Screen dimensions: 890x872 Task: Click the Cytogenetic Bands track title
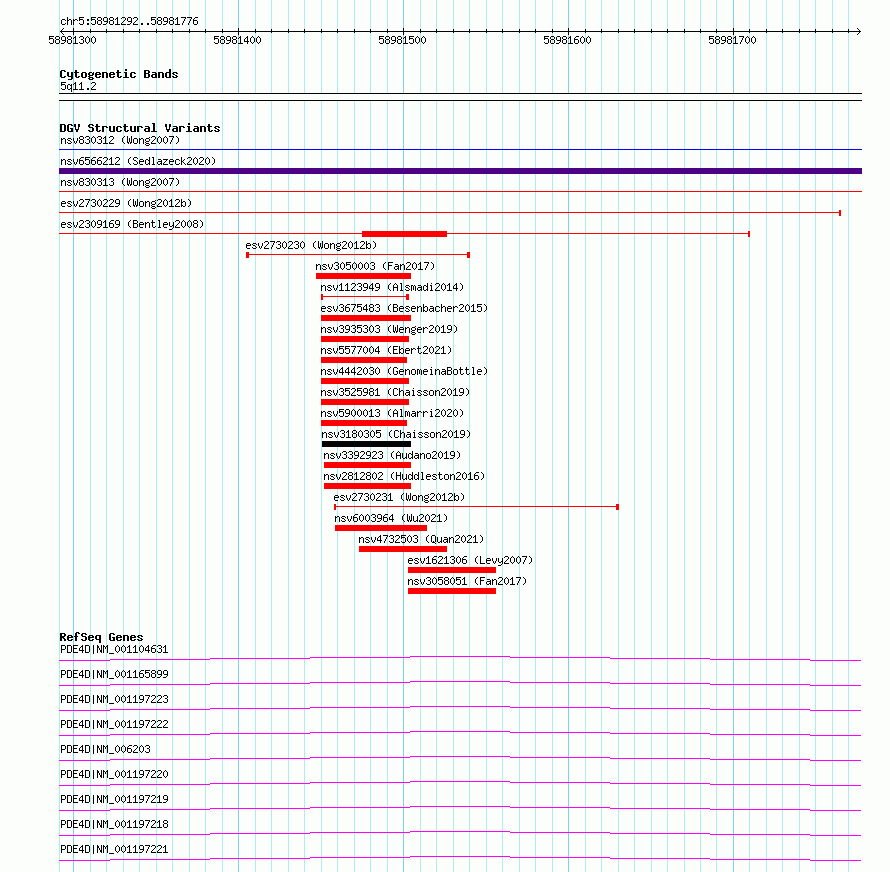click(119, 74)
